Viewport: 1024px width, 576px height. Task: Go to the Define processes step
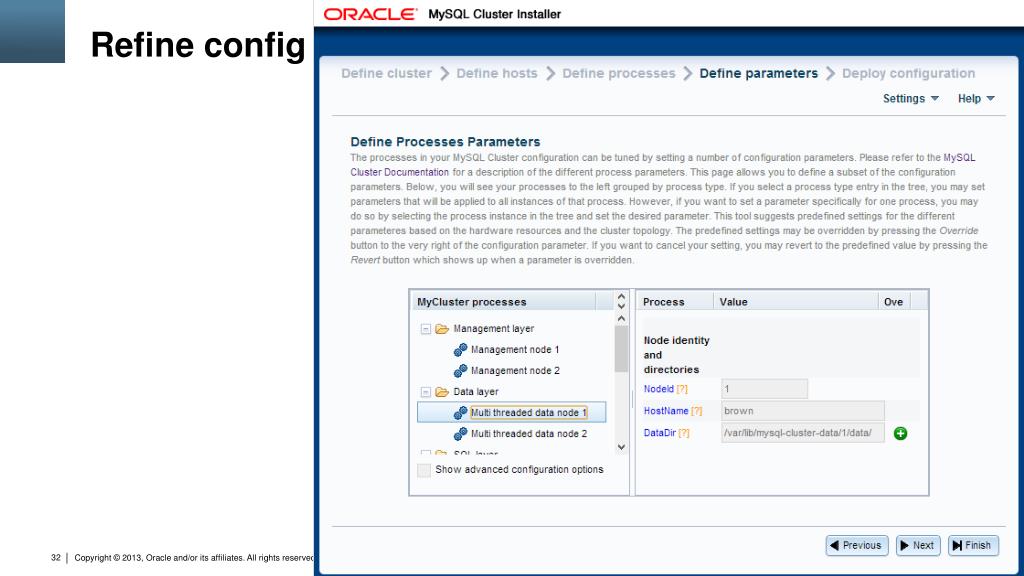pyautogui.click(x=618, y=73)
